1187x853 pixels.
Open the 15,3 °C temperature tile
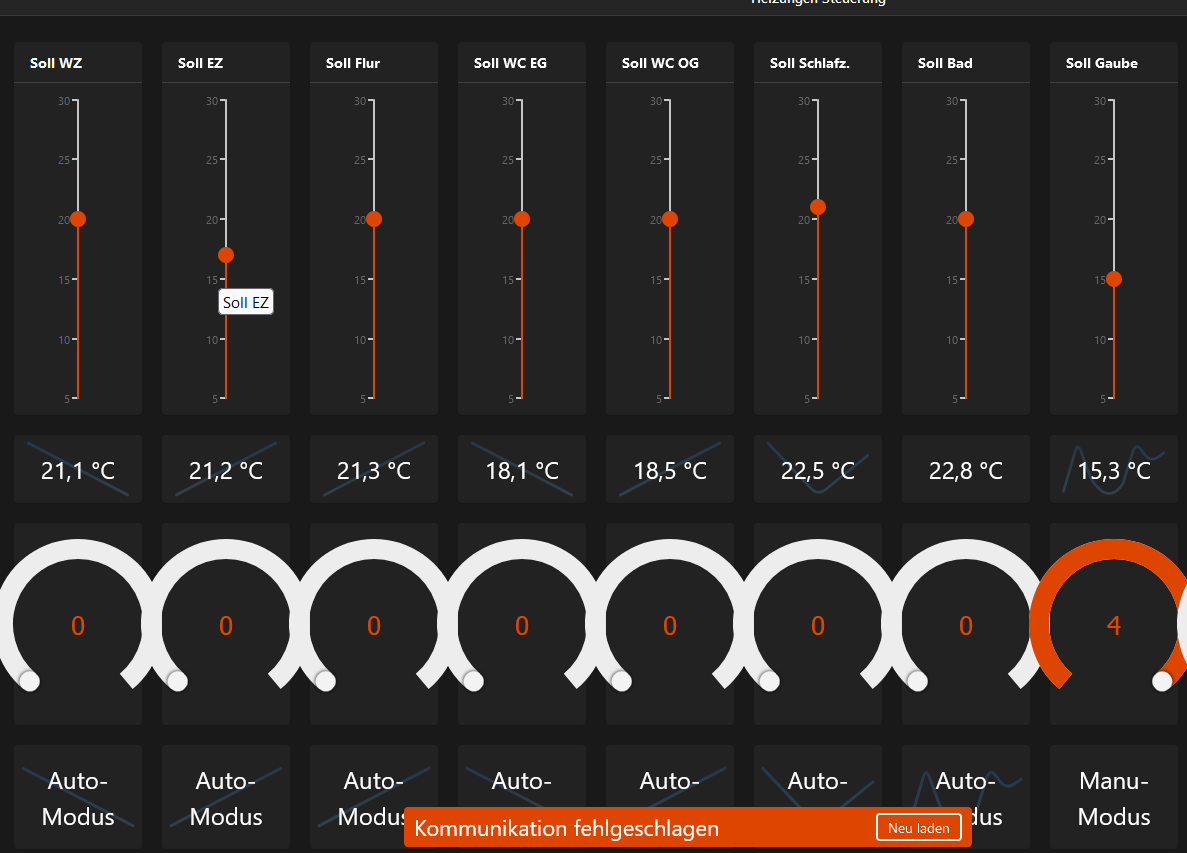(x=1114, y=469)
